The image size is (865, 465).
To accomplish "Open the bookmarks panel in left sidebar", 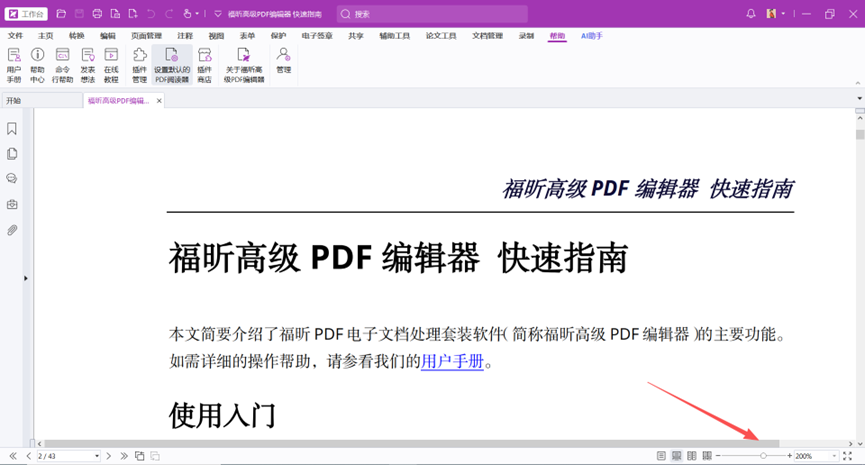I will point(12,129).
